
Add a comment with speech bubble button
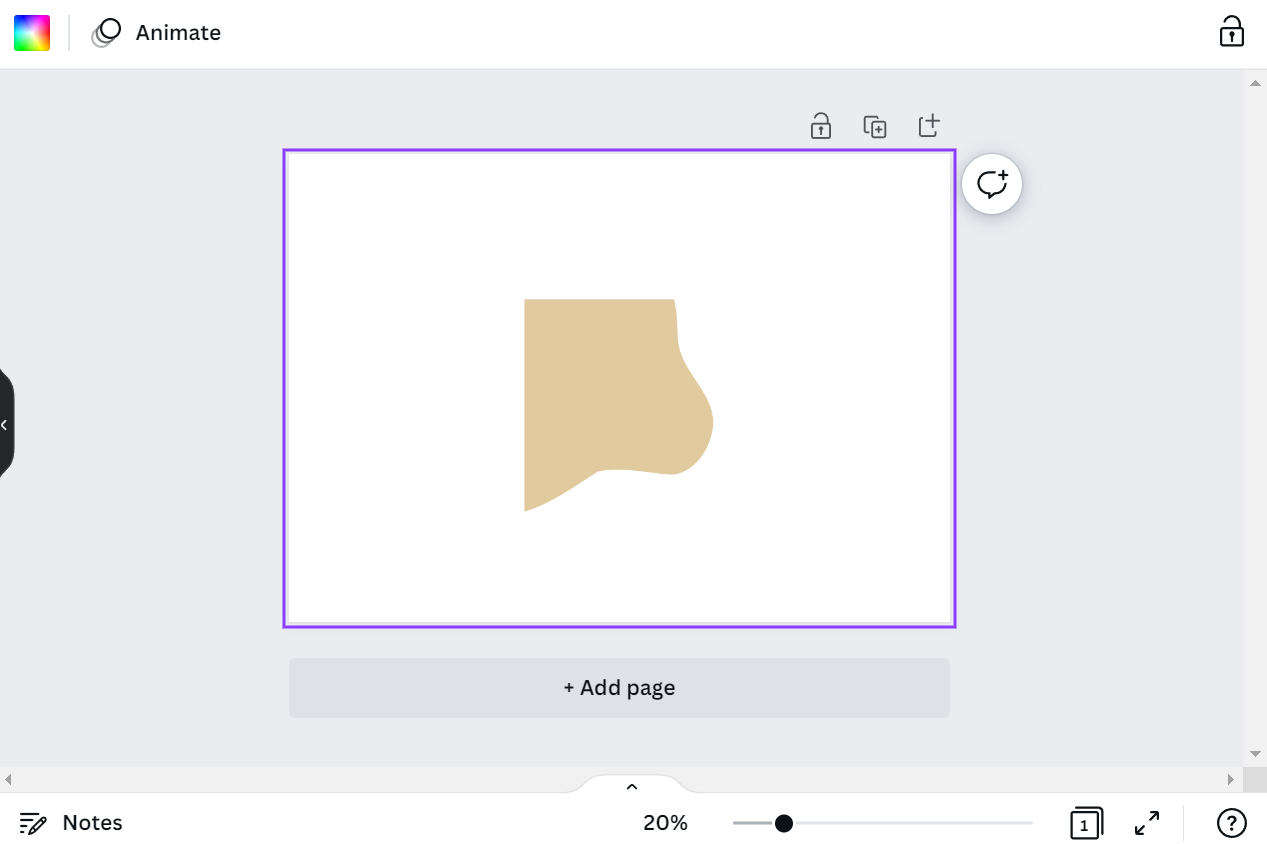[992, 184]
